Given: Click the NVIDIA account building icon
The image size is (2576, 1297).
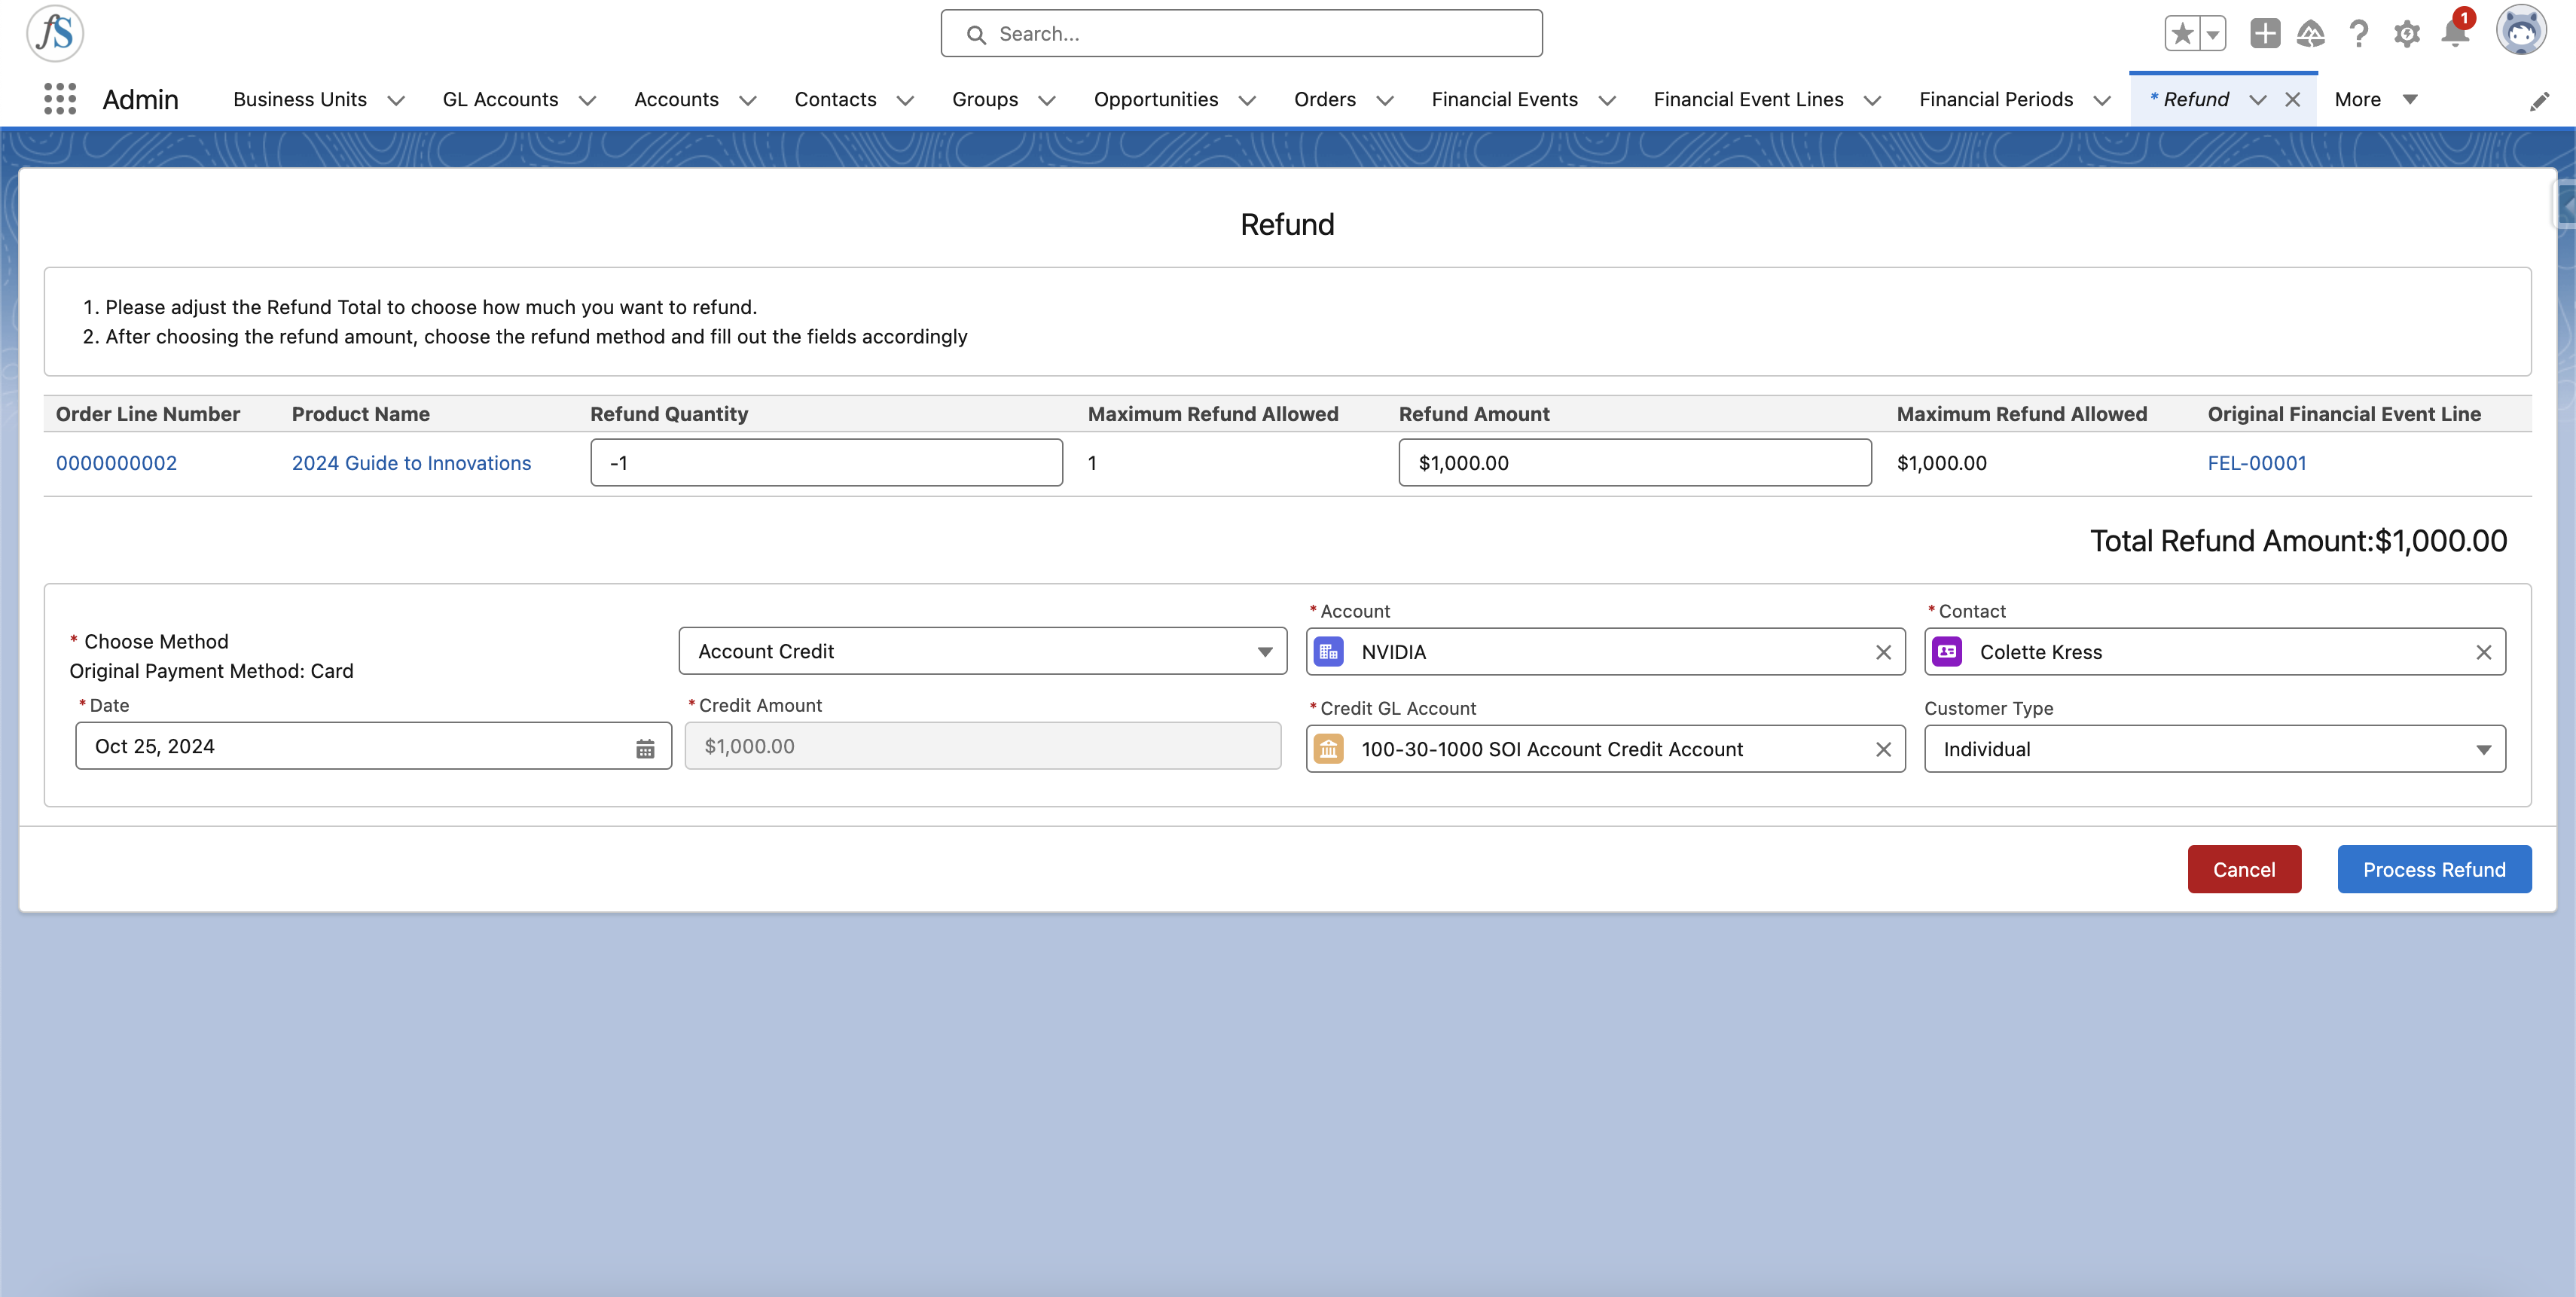Looking at the screenshot, I should pos(1328,652).
